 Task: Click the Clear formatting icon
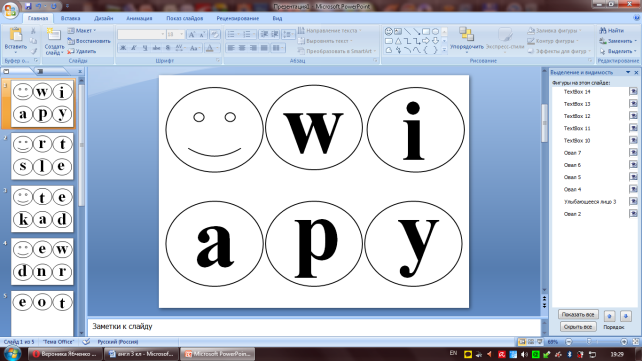(215, 35)
